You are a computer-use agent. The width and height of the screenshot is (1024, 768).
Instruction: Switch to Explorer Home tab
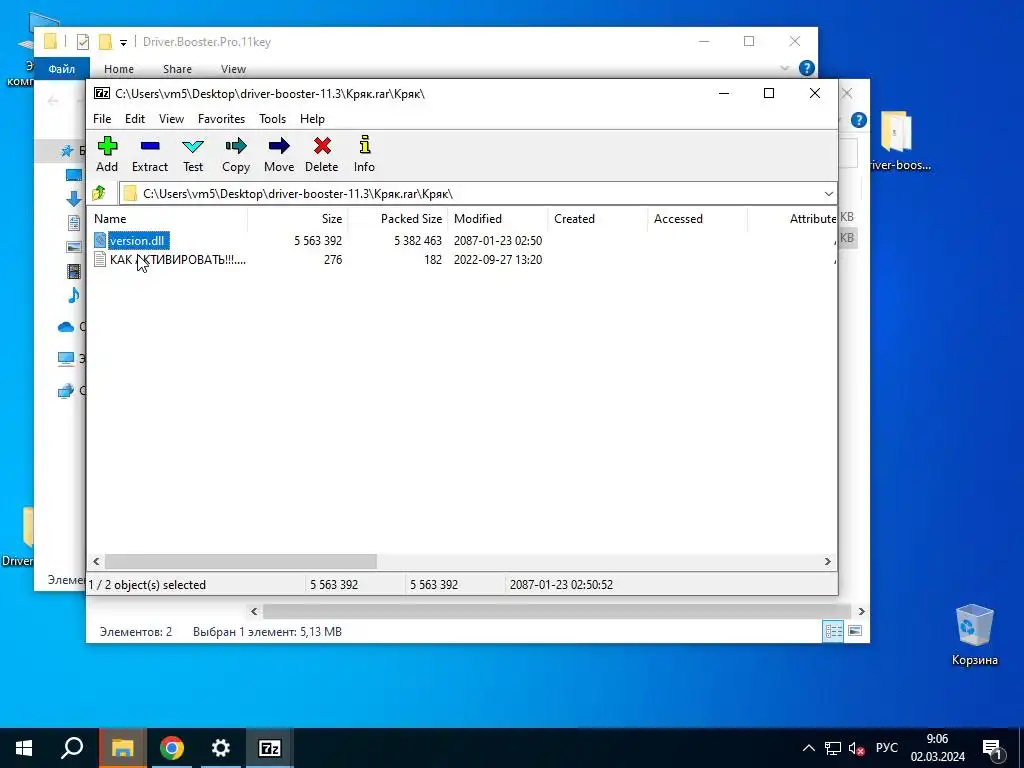coord(119,69)
